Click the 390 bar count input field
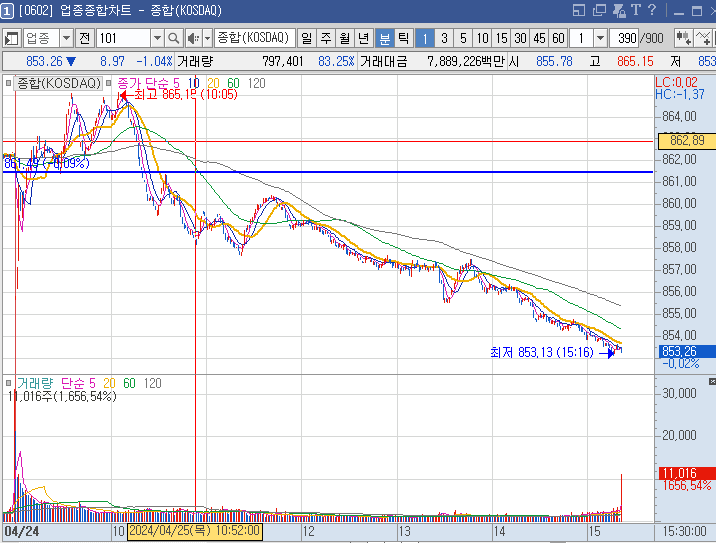The width and height of the screenshot is (716, 543). (x=628, y=38)
